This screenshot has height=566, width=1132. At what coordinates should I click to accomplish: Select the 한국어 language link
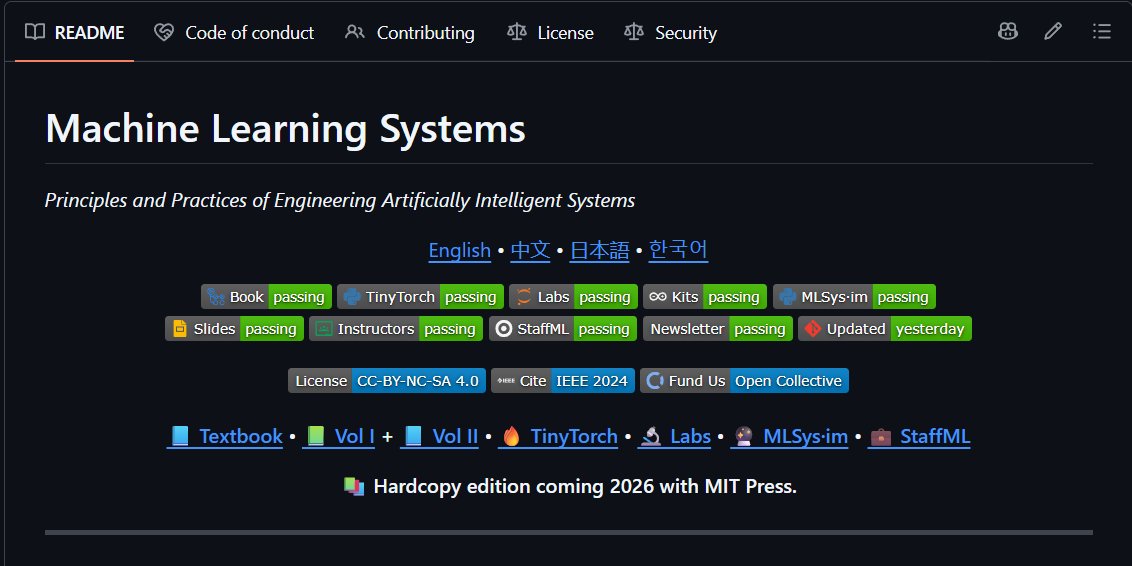[679, 251]
